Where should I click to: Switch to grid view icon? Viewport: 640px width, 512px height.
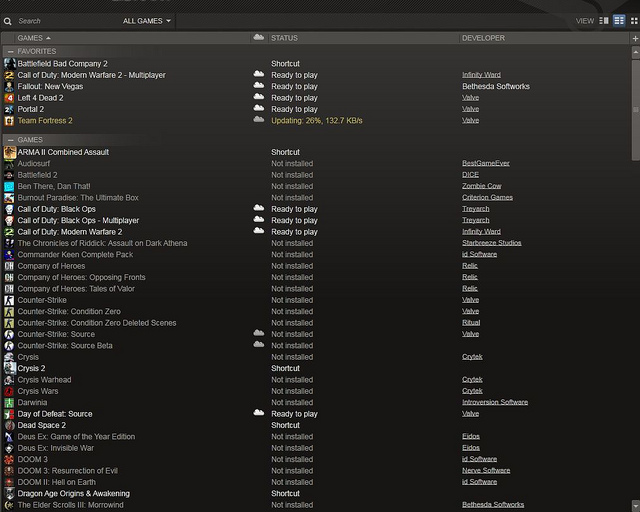(634, 21)
